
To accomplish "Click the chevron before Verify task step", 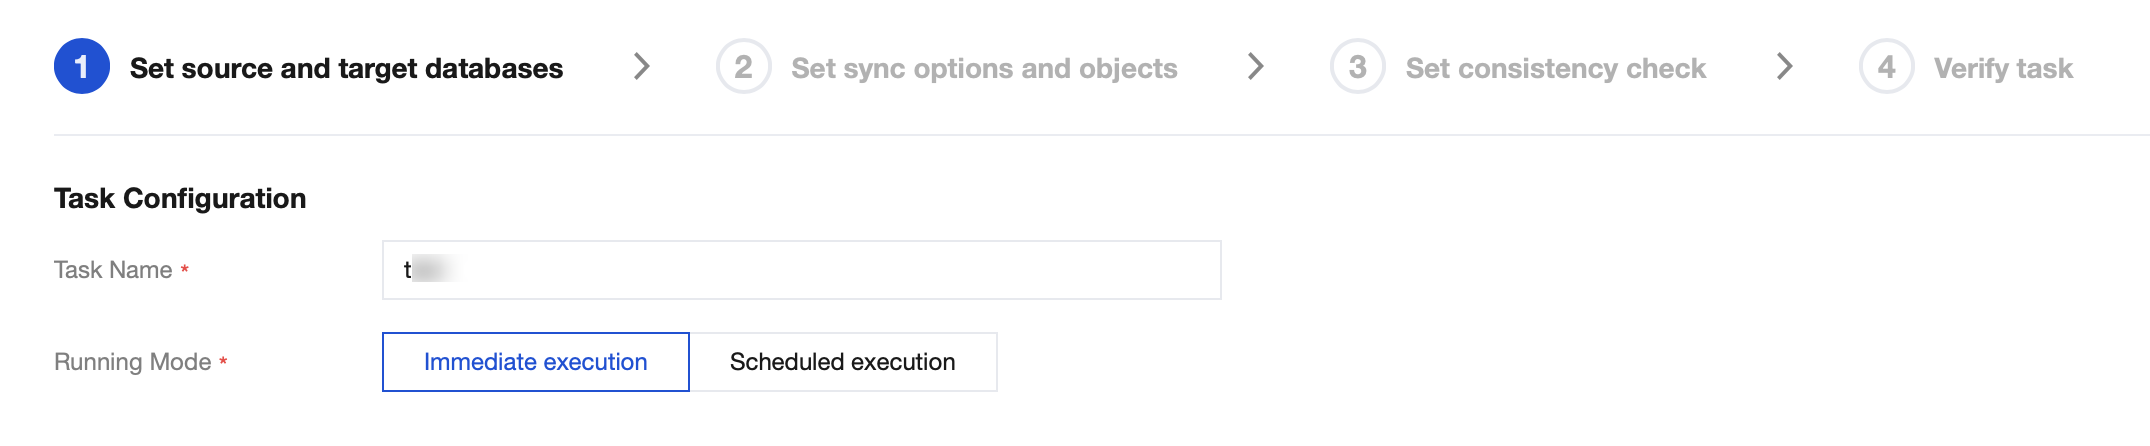I will coord(1785,67).
